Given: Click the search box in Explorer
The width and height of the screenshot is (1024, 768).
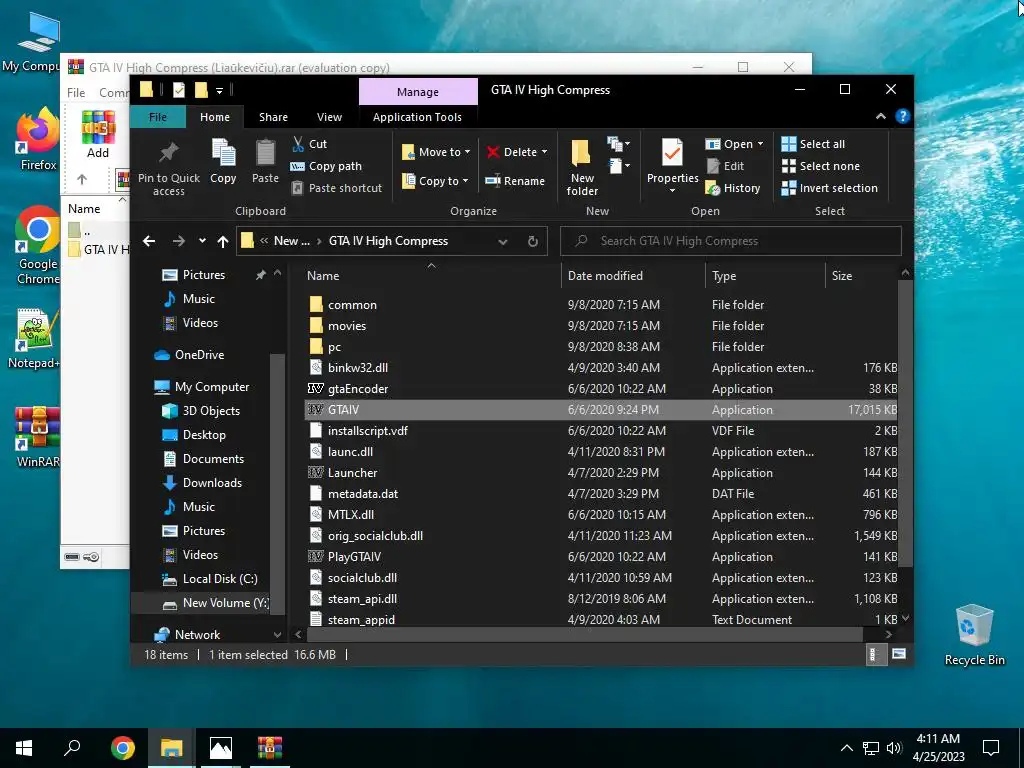Looking at the screenshot, I should pos(731,241).
